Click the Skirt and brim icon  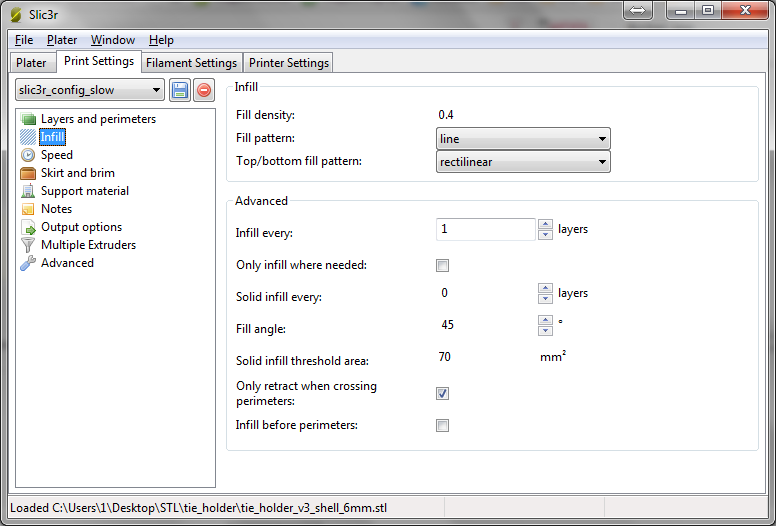[x=28, y=173]
